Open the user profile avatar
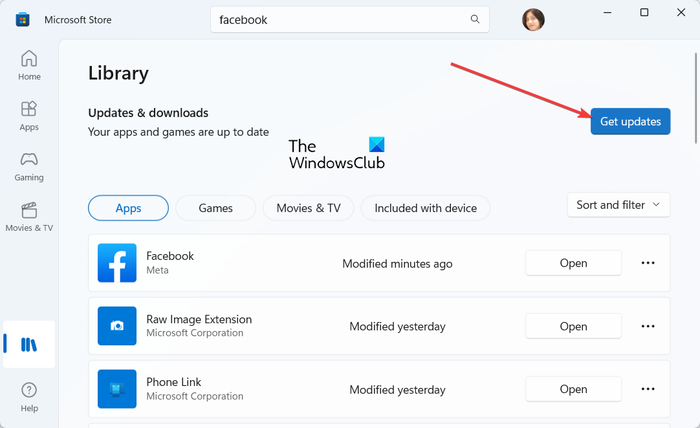The height and width of the screenshot is (428, 700). click(533, 20)
